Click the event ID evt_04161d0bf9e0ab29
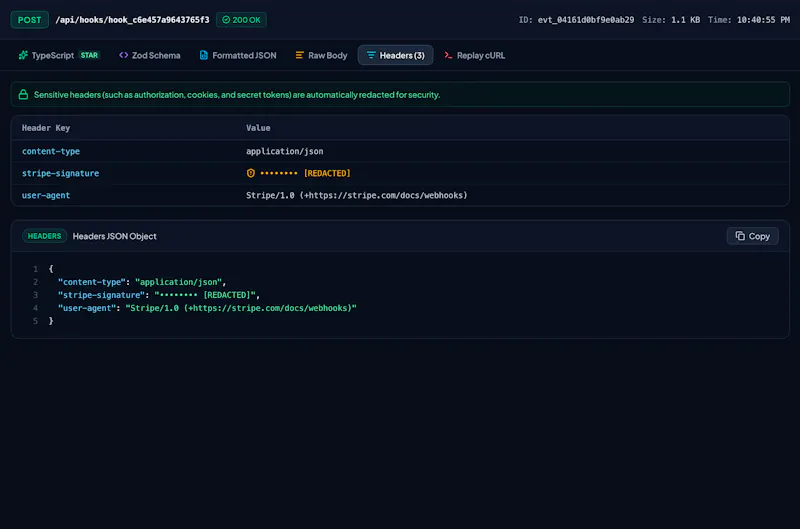This screenshot has height=529, width=800. pos(586,20)
